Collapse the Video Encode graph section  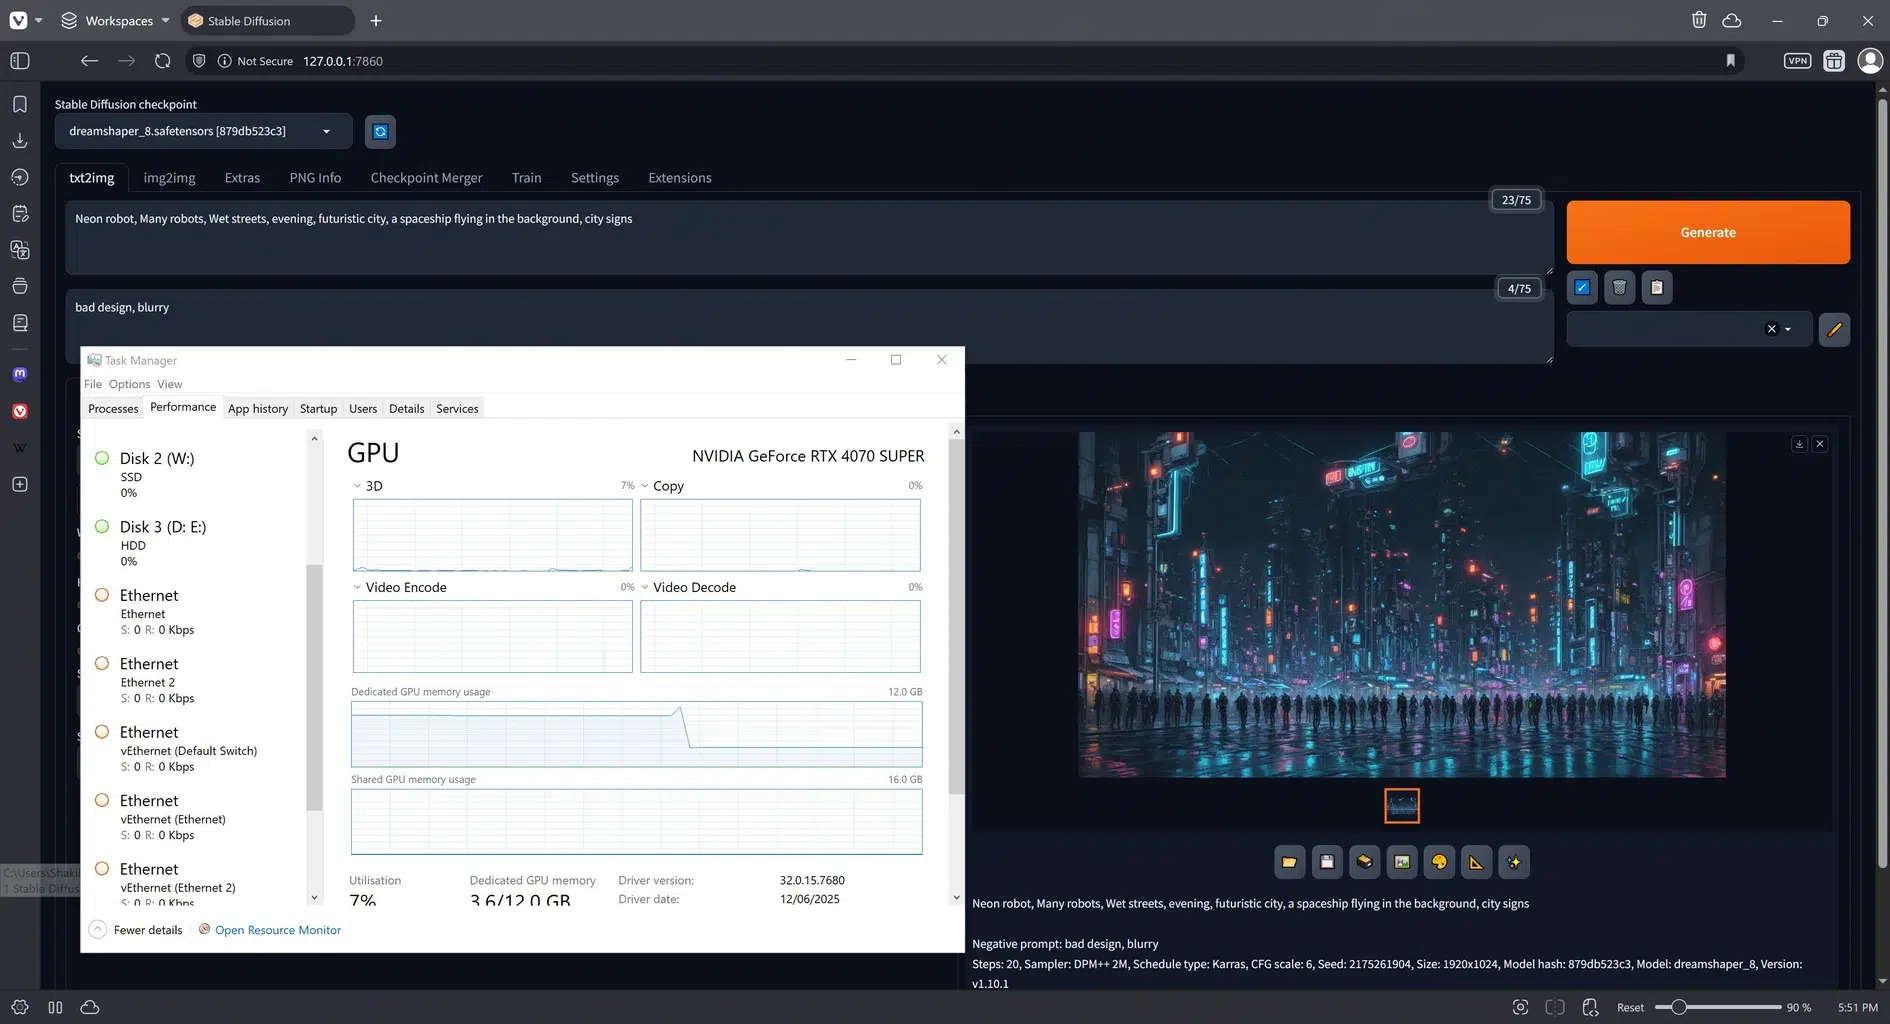[x=357, y=587]
